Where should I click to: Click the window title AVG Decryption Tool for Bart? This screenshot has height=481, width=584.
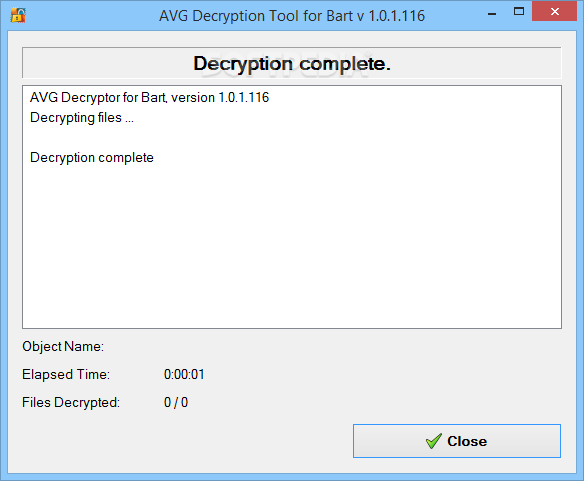pyautogui.click(x=292, y=16)
